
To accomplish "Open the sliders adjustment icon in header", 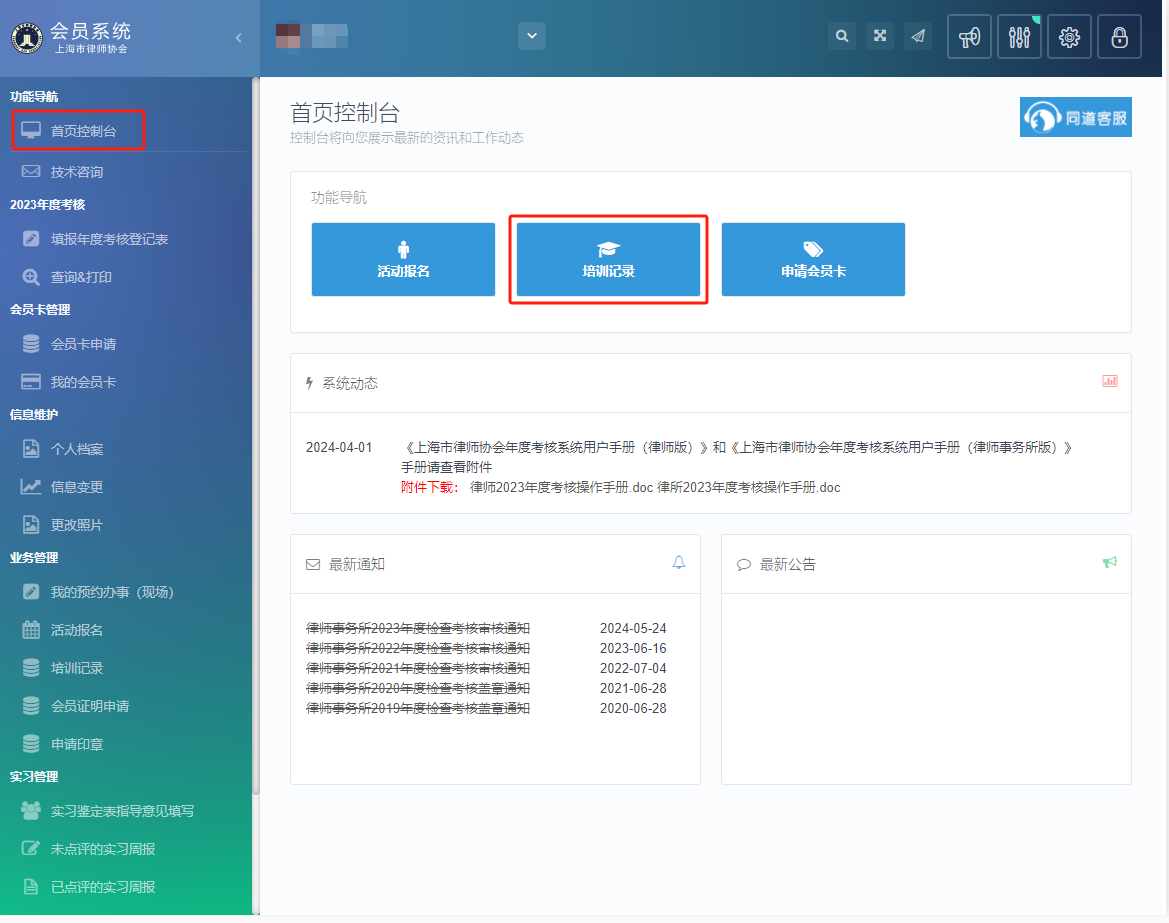I will 1019,38.
